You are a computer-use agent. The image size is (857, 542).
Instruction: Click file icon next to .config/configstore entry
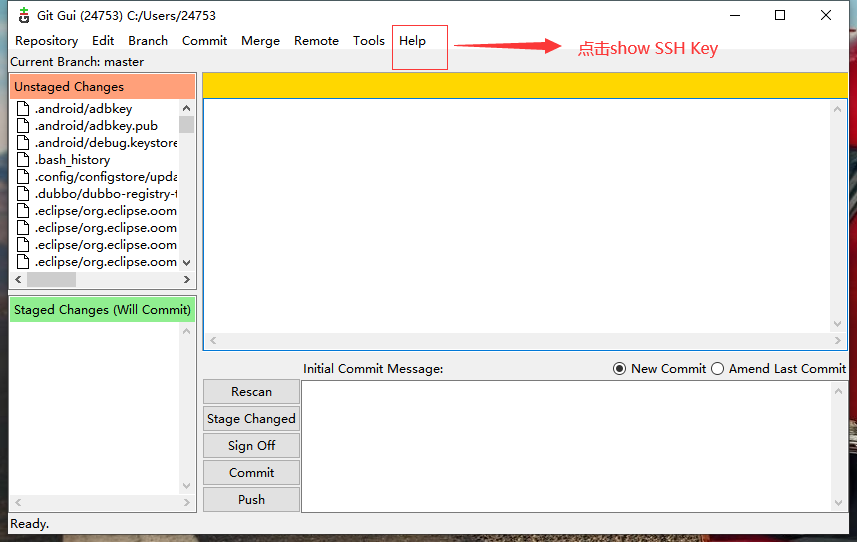tap(23, 177)
